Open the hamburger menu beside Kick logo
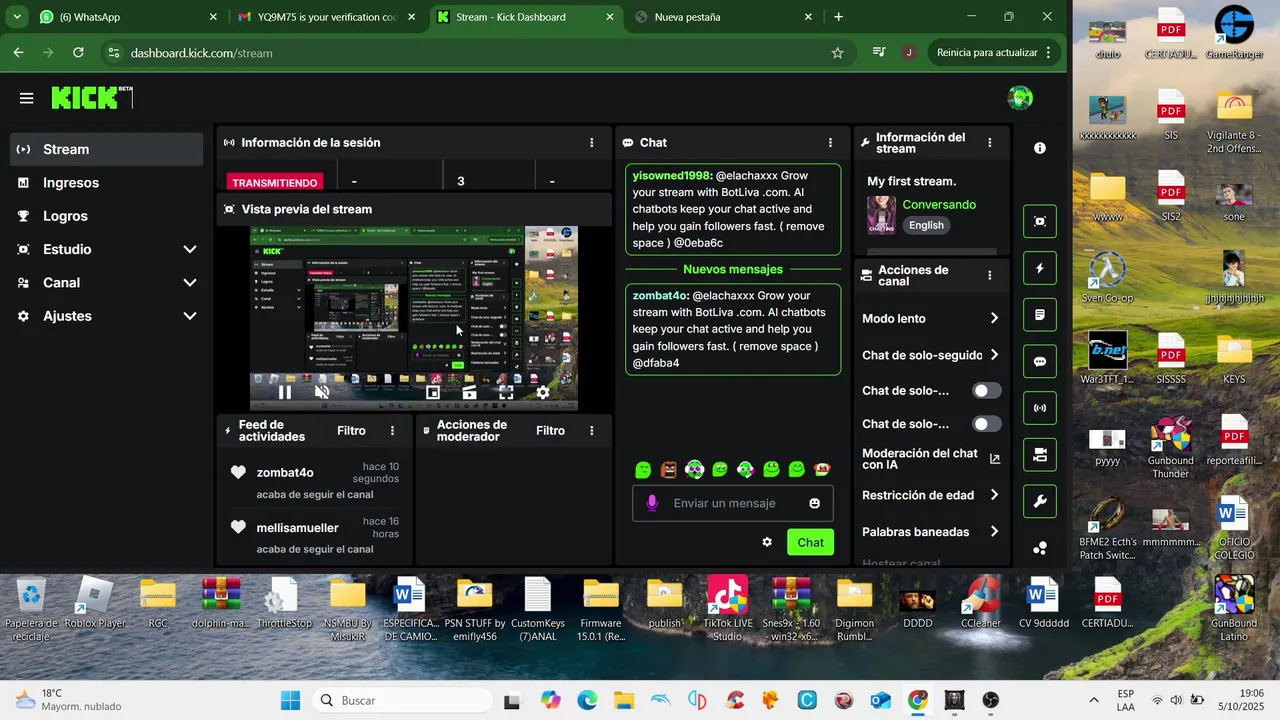The image size is (1280, 720). (26, 98)
